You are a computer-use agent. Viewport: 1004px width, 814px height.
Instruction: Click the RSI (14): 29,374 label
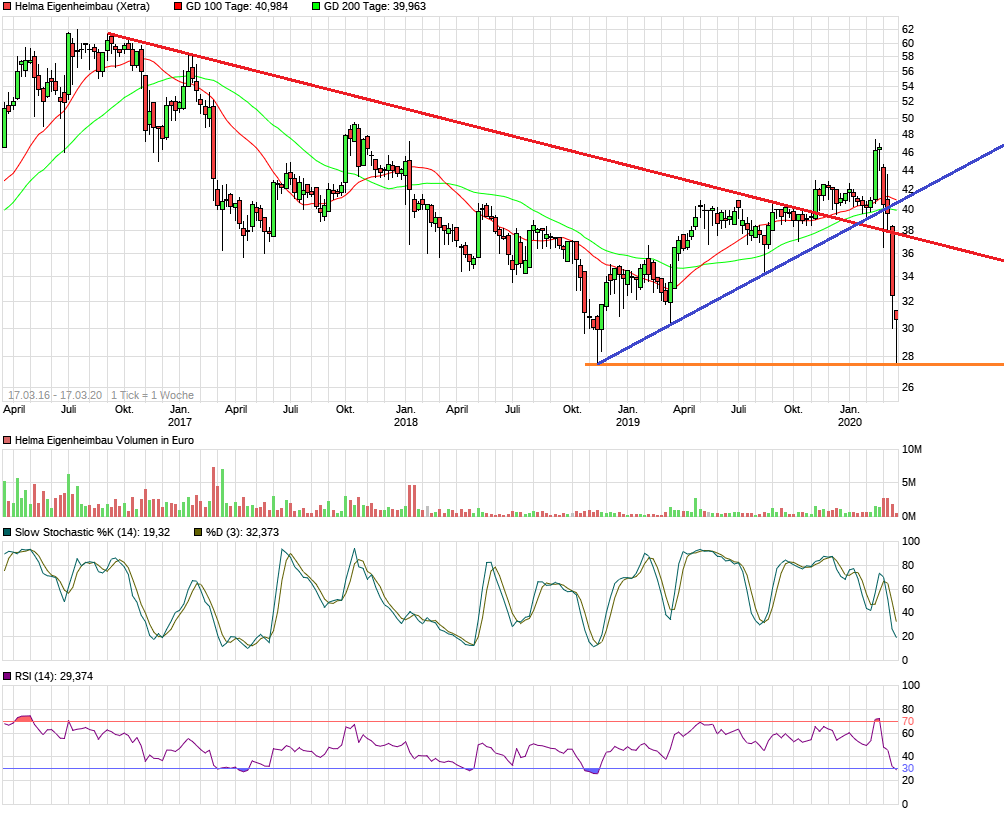pyautogui.click(x=54, y=676)
